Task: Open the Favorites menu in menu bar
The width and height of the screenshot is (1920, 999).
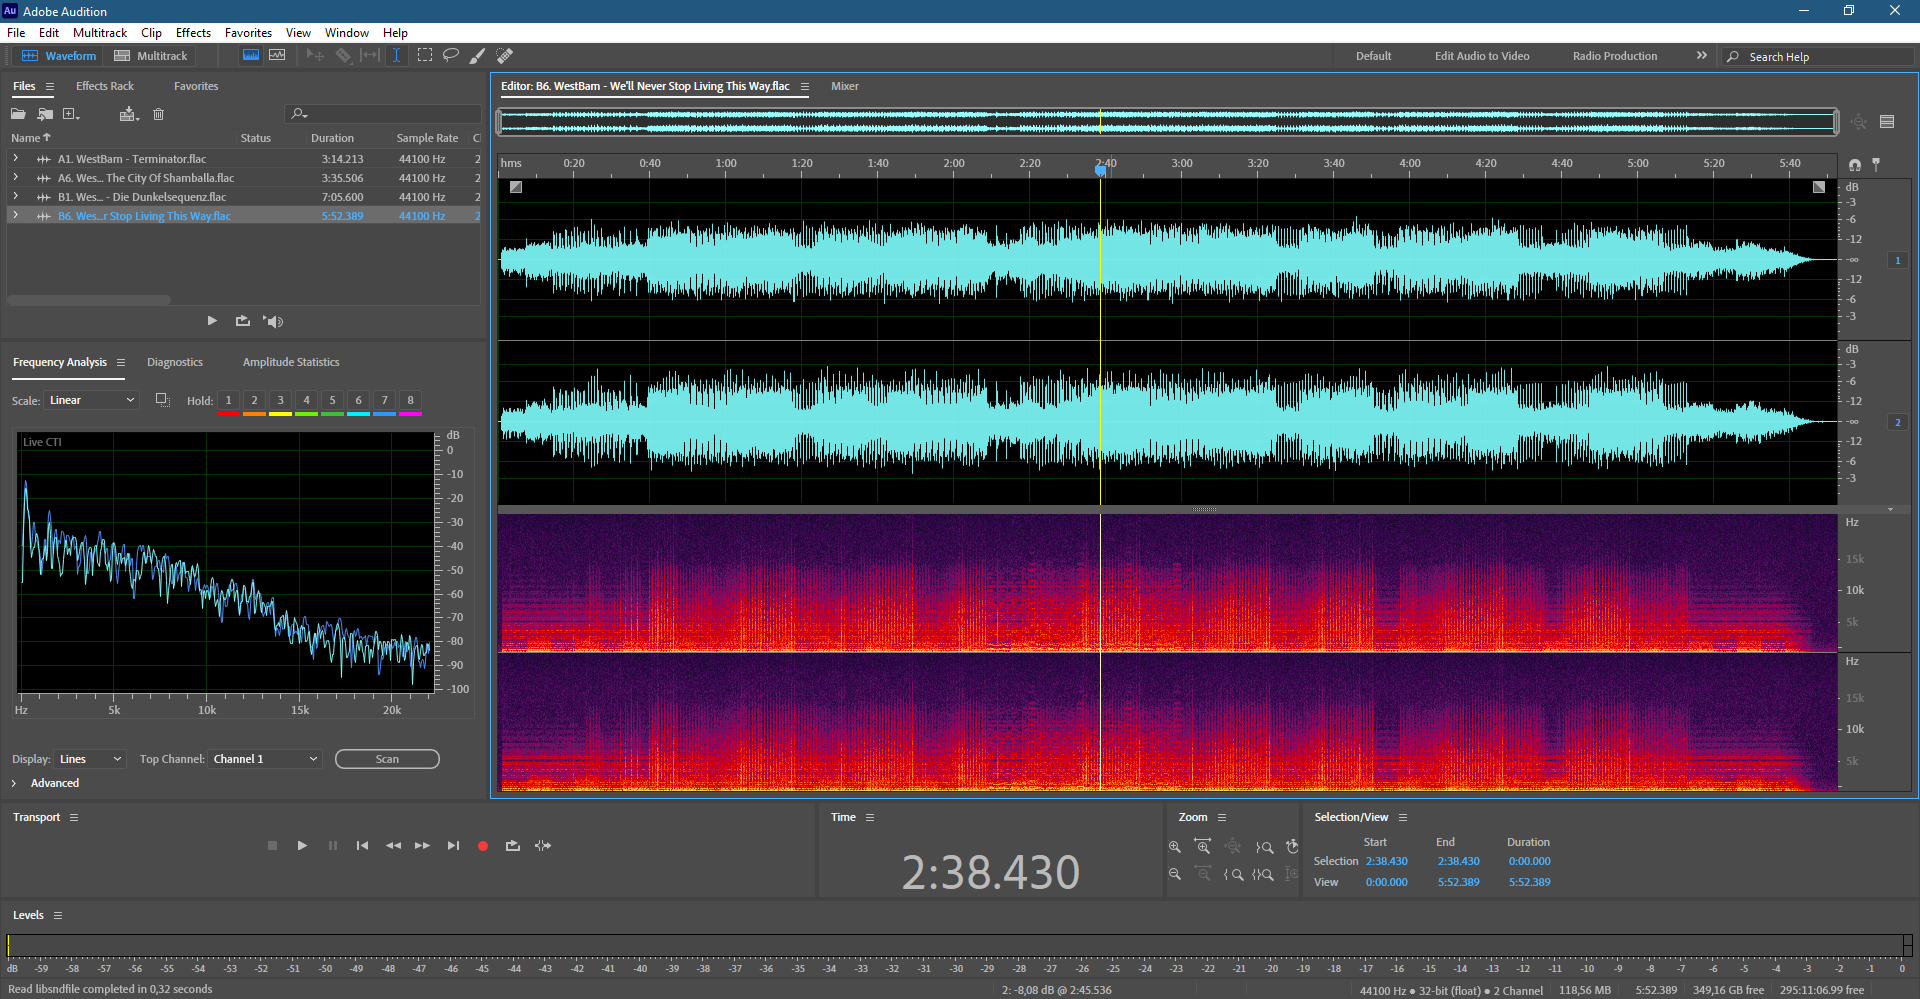Action: (x=248, y=32)
